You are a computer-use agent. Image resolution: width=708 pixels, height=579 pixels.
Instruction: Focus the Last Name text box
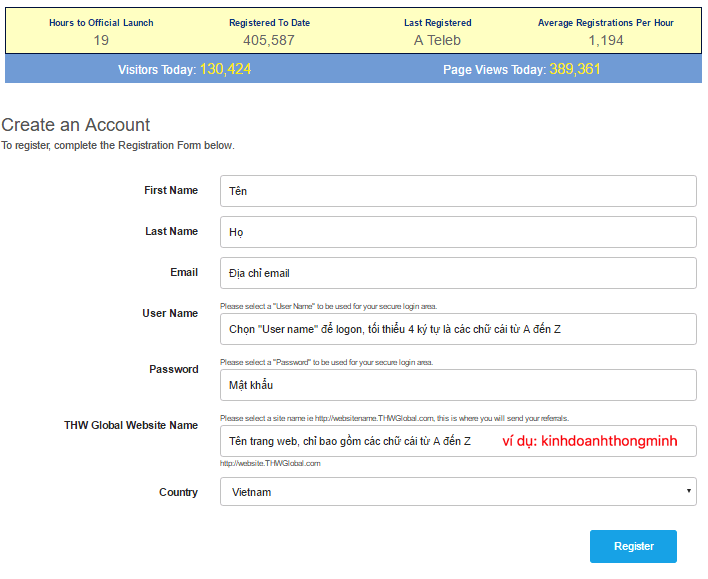[x=458, y=232]
